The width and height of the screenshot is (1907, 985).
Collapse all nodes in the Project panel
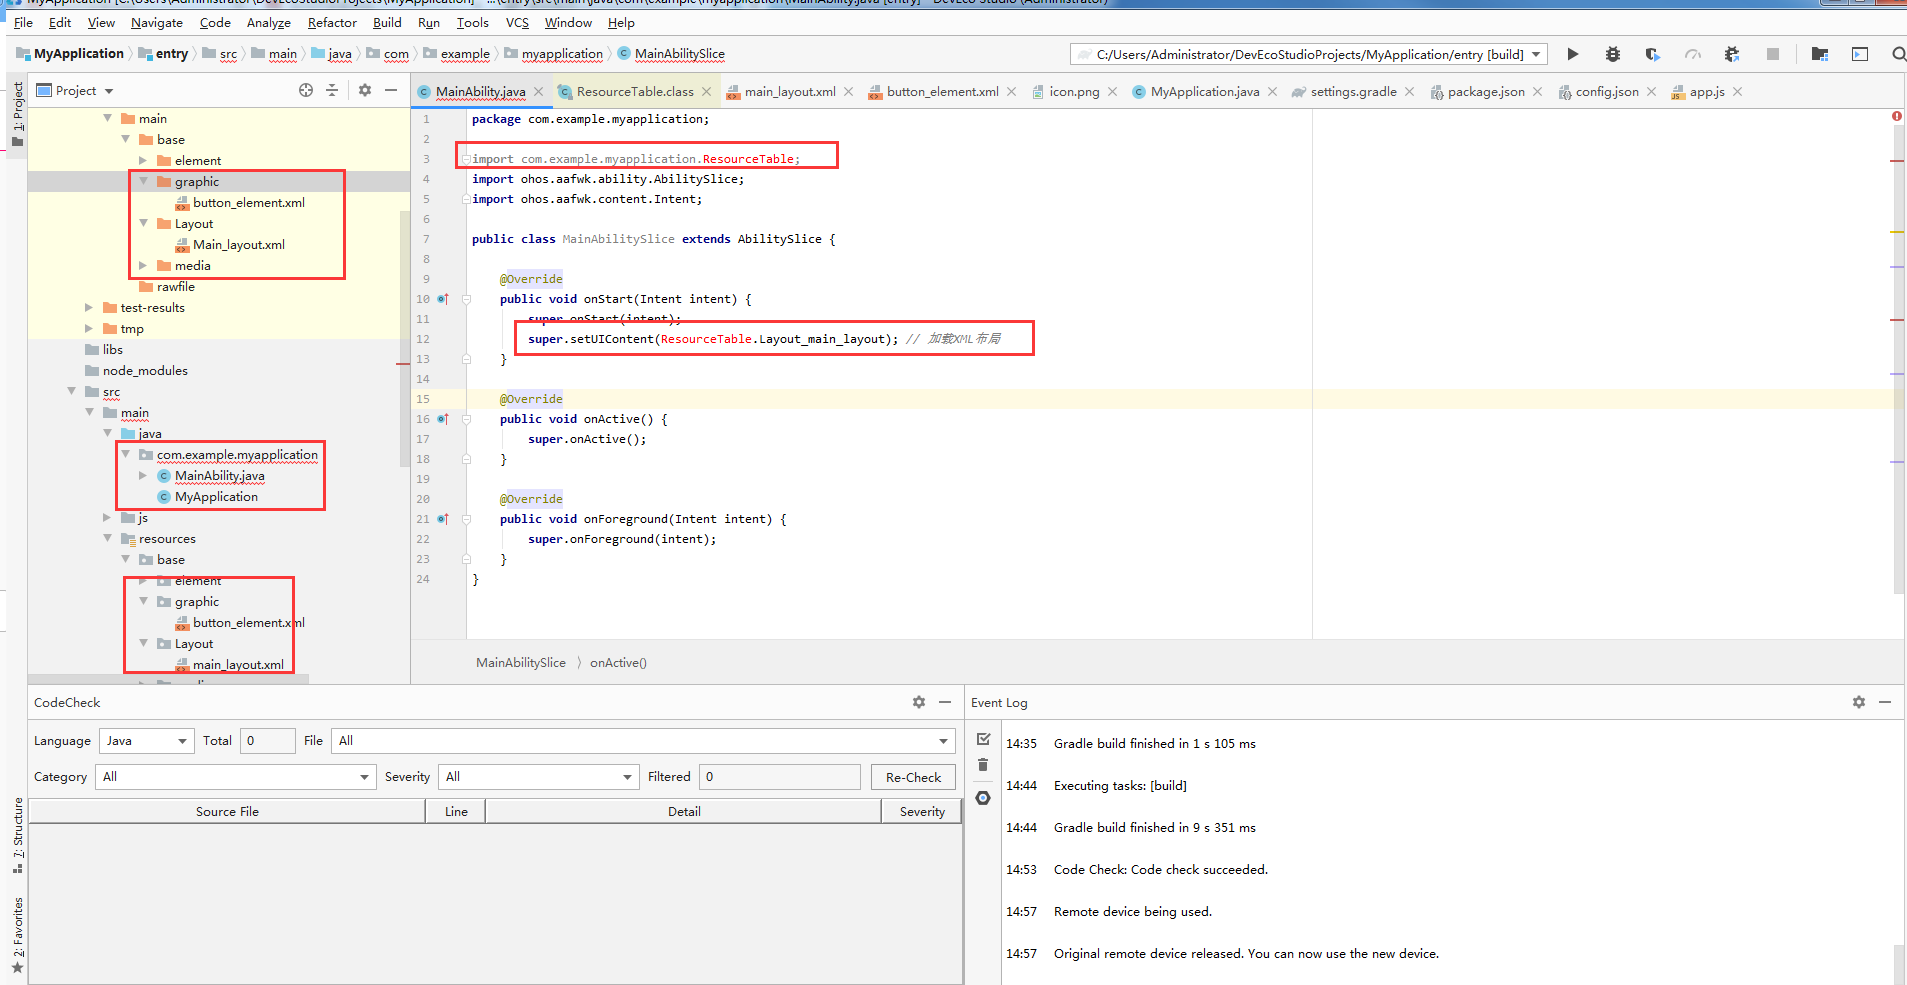click(x=332, y=90)
